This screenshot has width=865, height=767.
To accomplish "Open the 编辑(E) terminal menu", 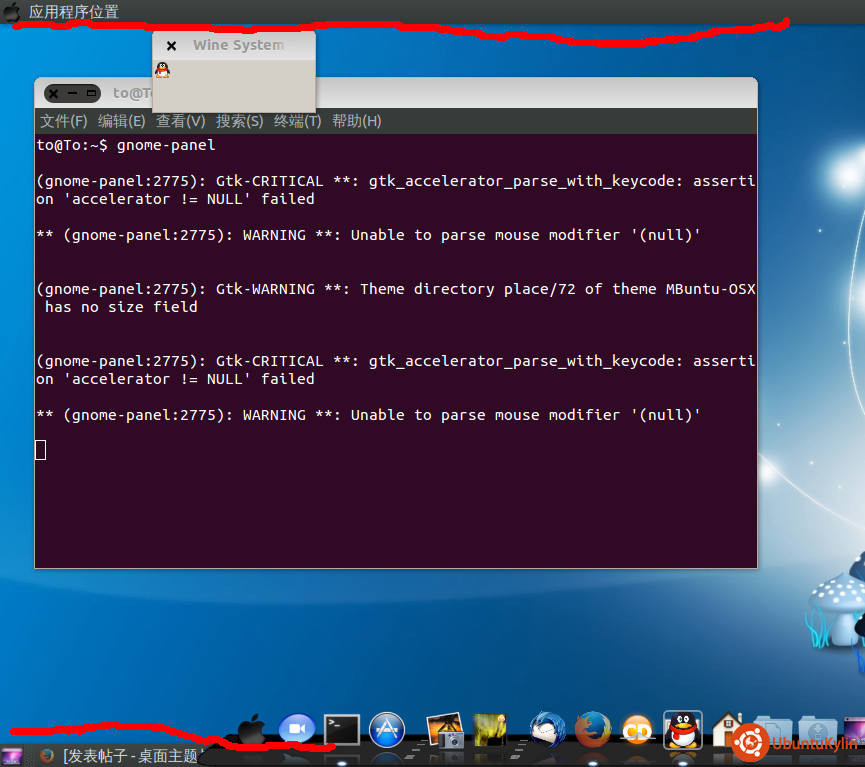I will pos(121,121).
